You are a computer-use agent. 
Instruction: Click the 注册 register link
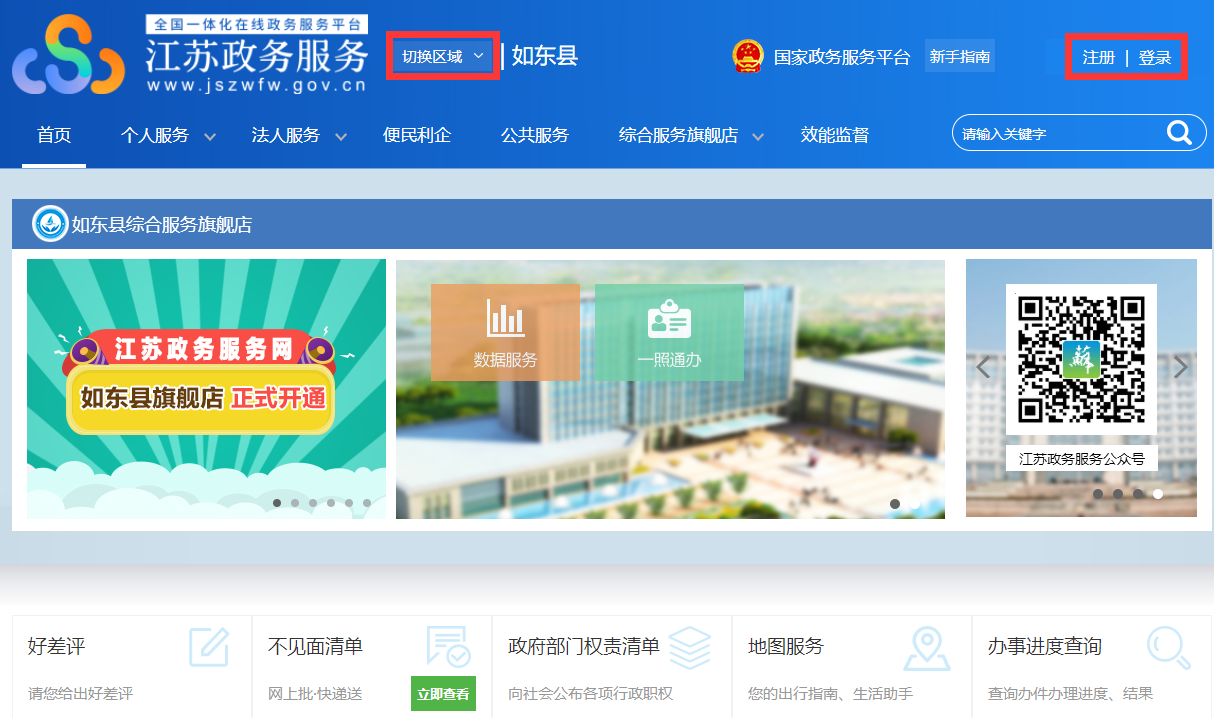coord(1099,58)
